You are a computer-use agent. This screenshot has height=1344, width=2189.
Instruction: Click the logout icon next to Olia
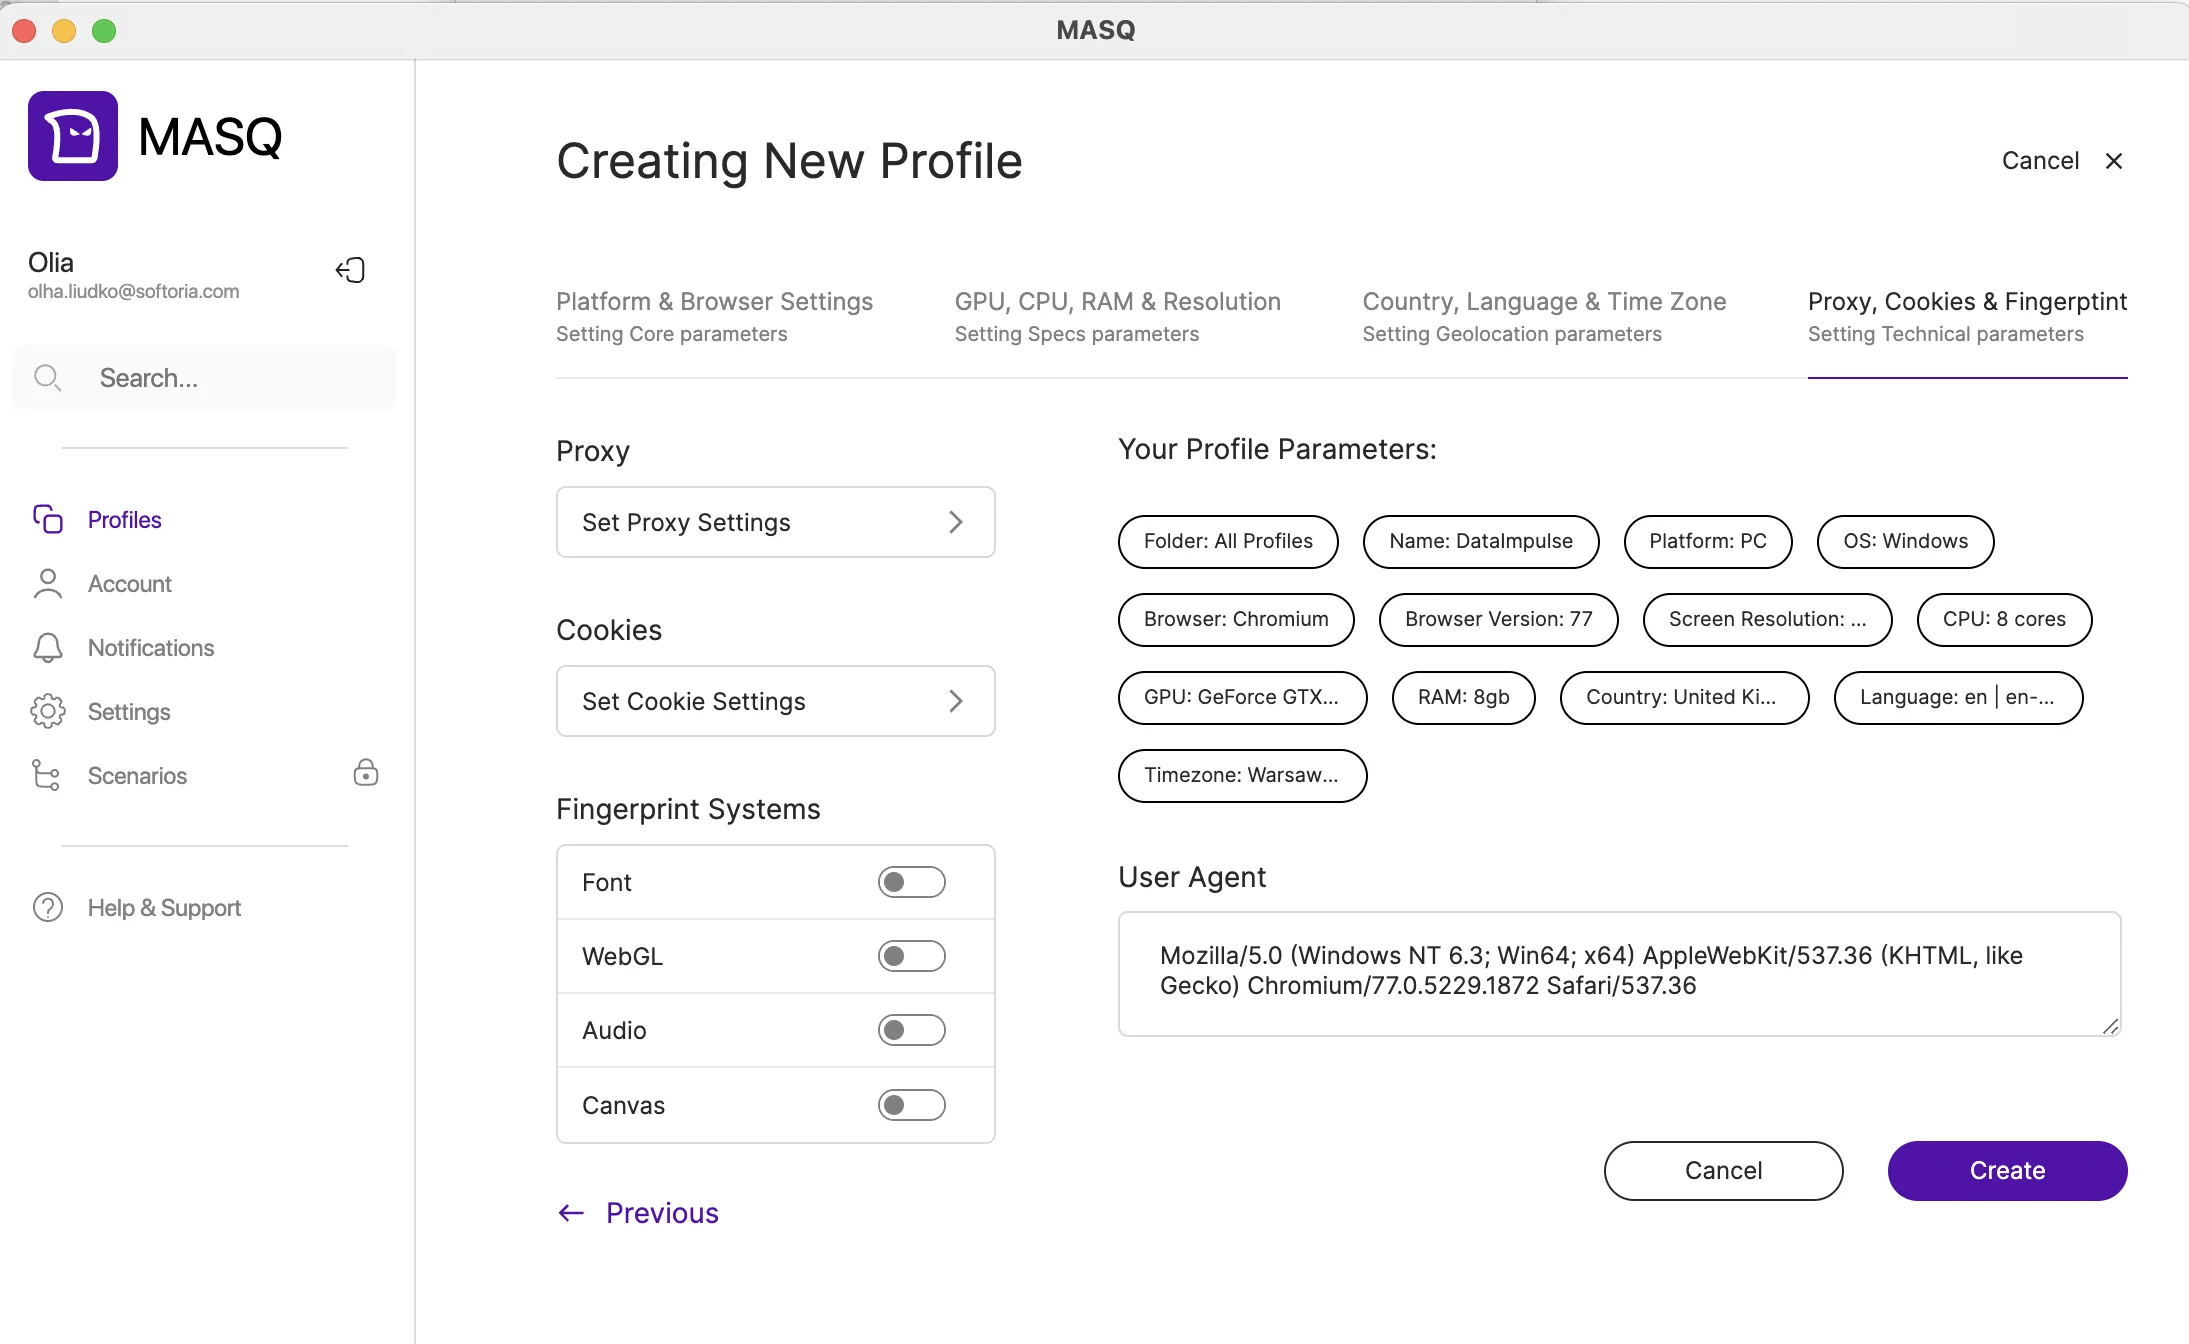350,270
